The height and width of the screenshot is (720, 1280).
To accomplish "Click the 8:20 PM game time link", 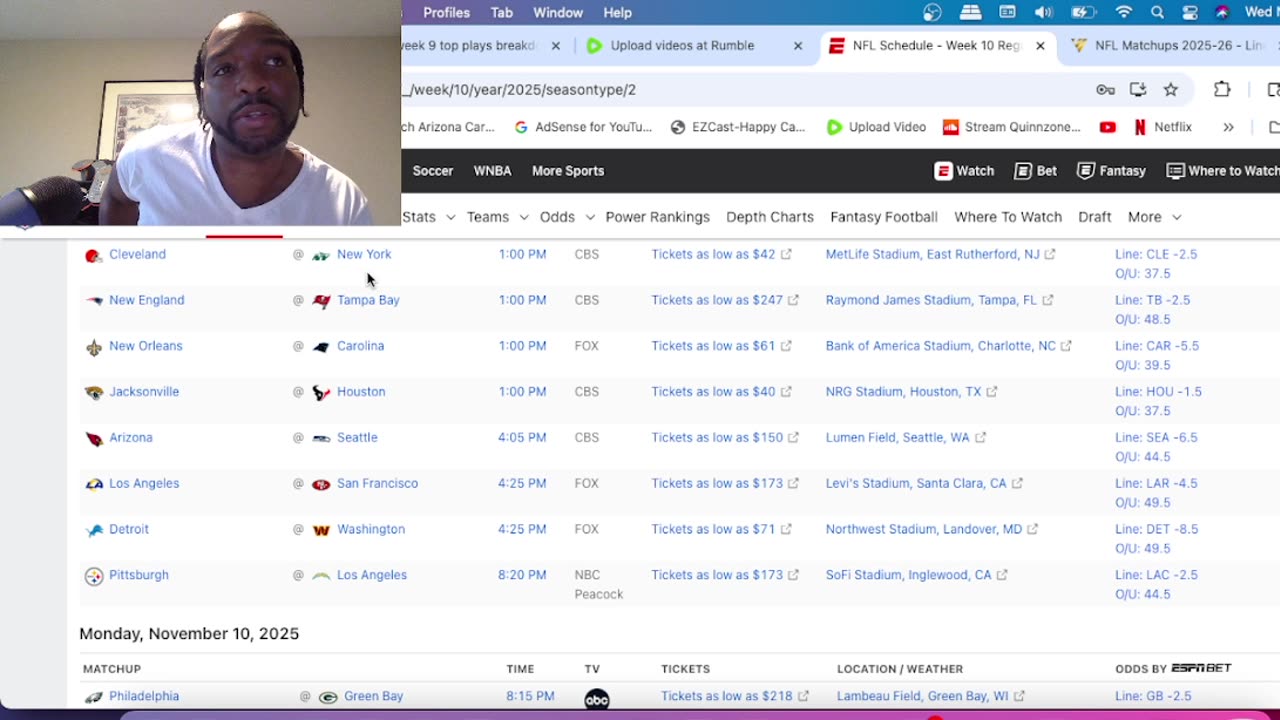I will 522,576.
